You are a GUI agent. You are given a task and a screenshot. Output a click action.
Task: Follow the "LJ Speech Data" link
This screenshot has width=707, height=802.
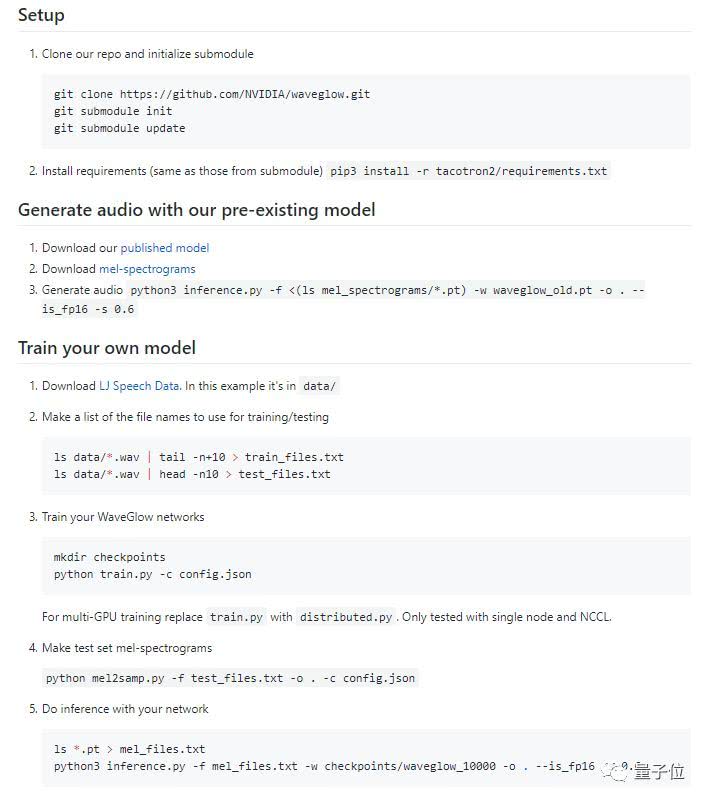tap(139, 386)
